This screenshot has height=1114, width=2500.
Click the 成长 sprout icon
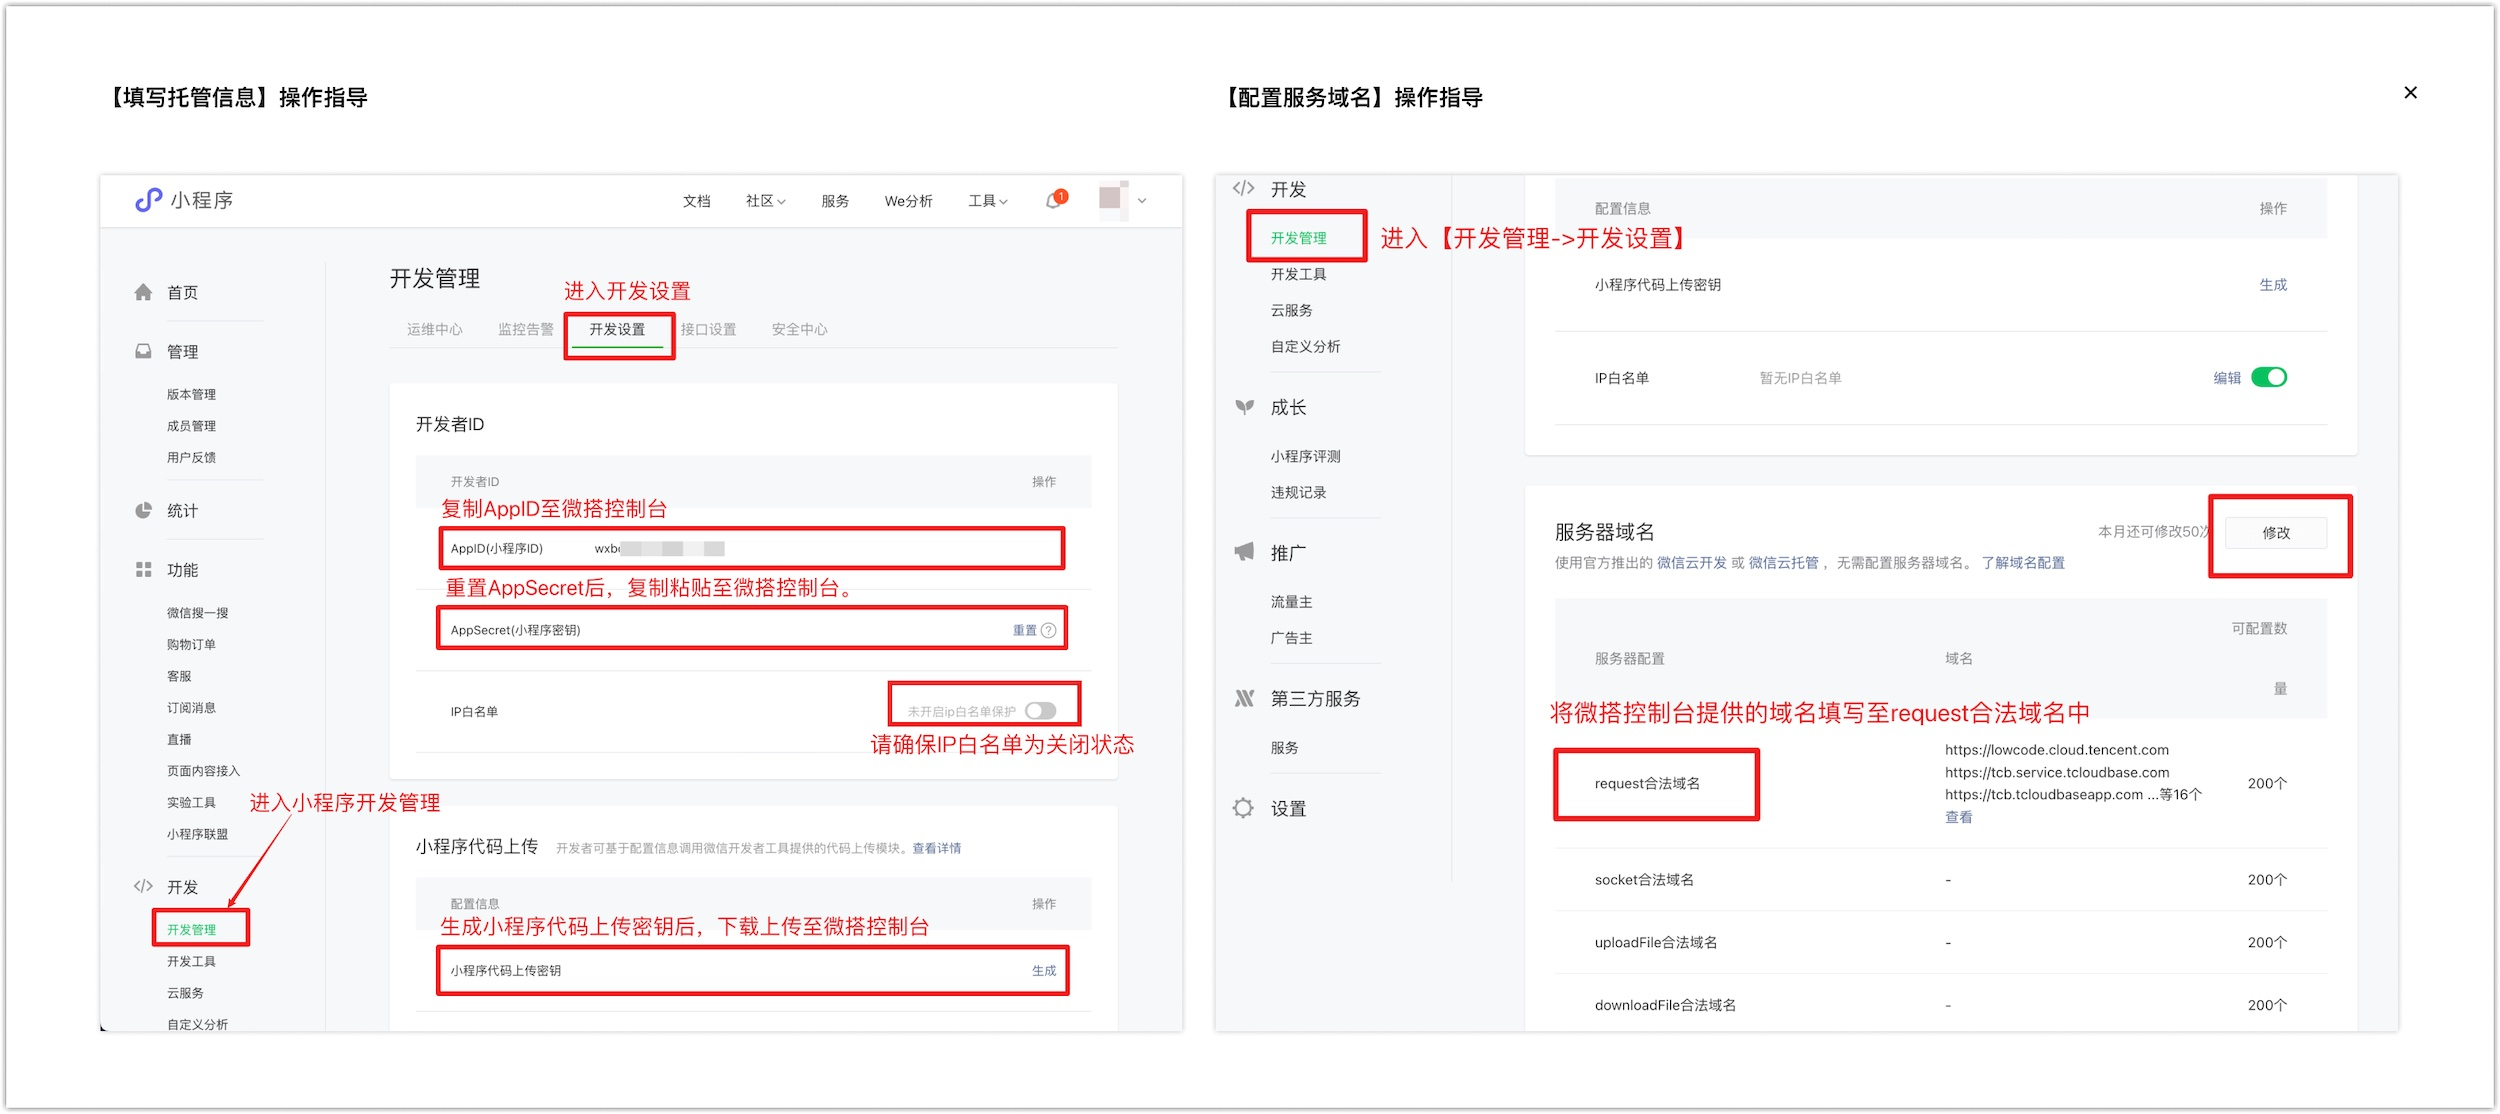(x=1244, y=407)
